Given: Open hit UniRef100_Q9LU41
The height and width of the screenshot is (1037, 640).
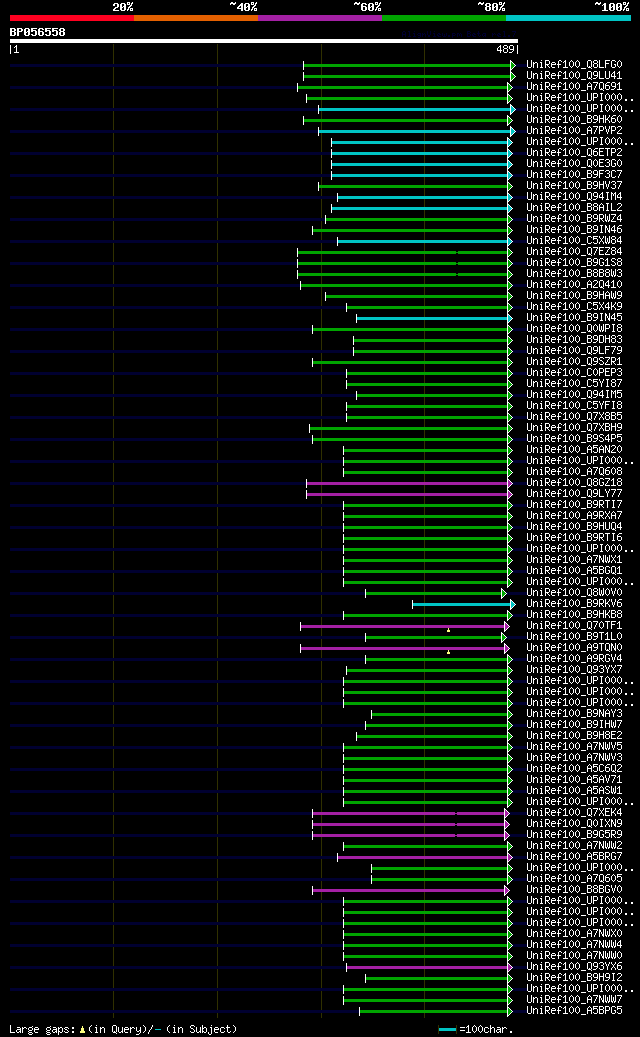Looking at the screenshot, I should tap(574, 76).
